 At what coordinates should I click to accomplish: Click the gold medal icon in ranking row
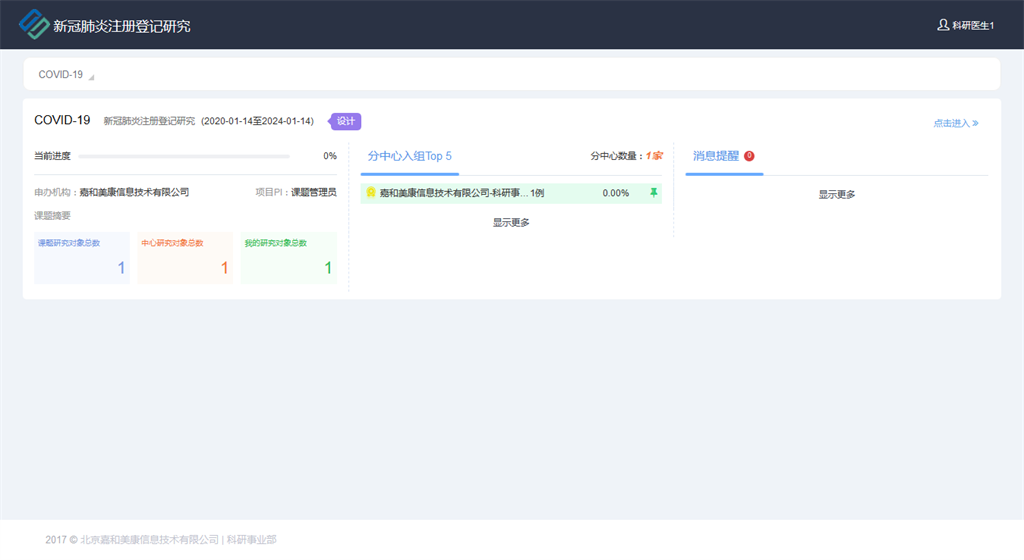[371, 193]
